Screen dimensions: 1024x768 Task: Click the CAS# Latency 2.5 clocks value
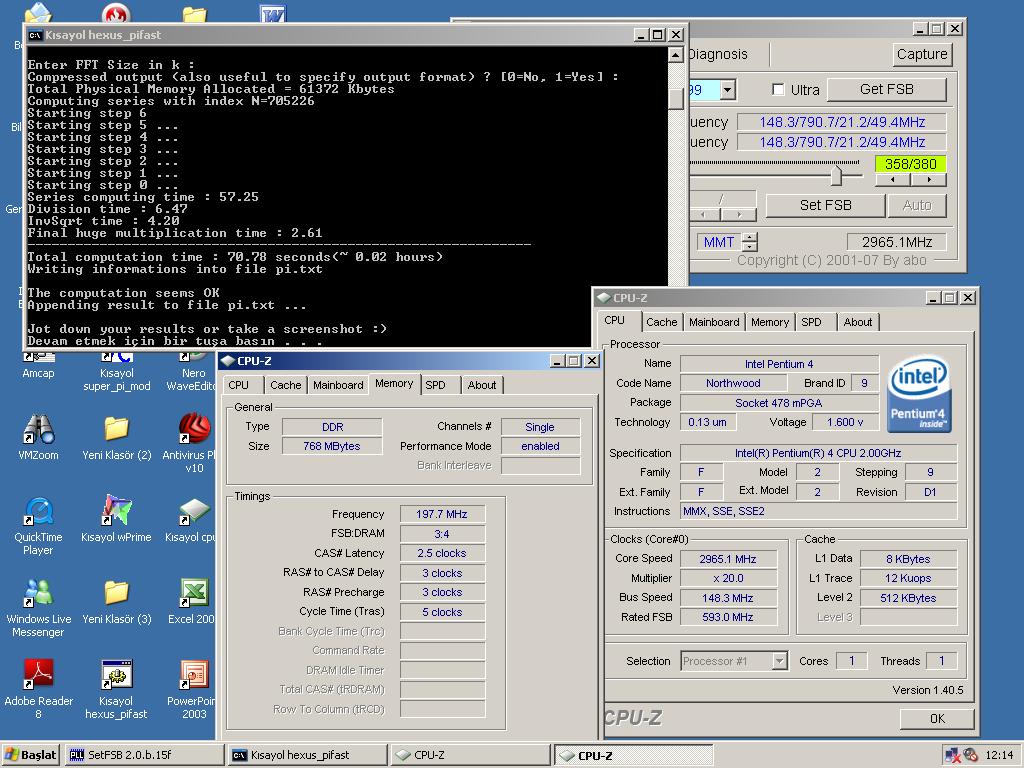click(x=442, y=553)
